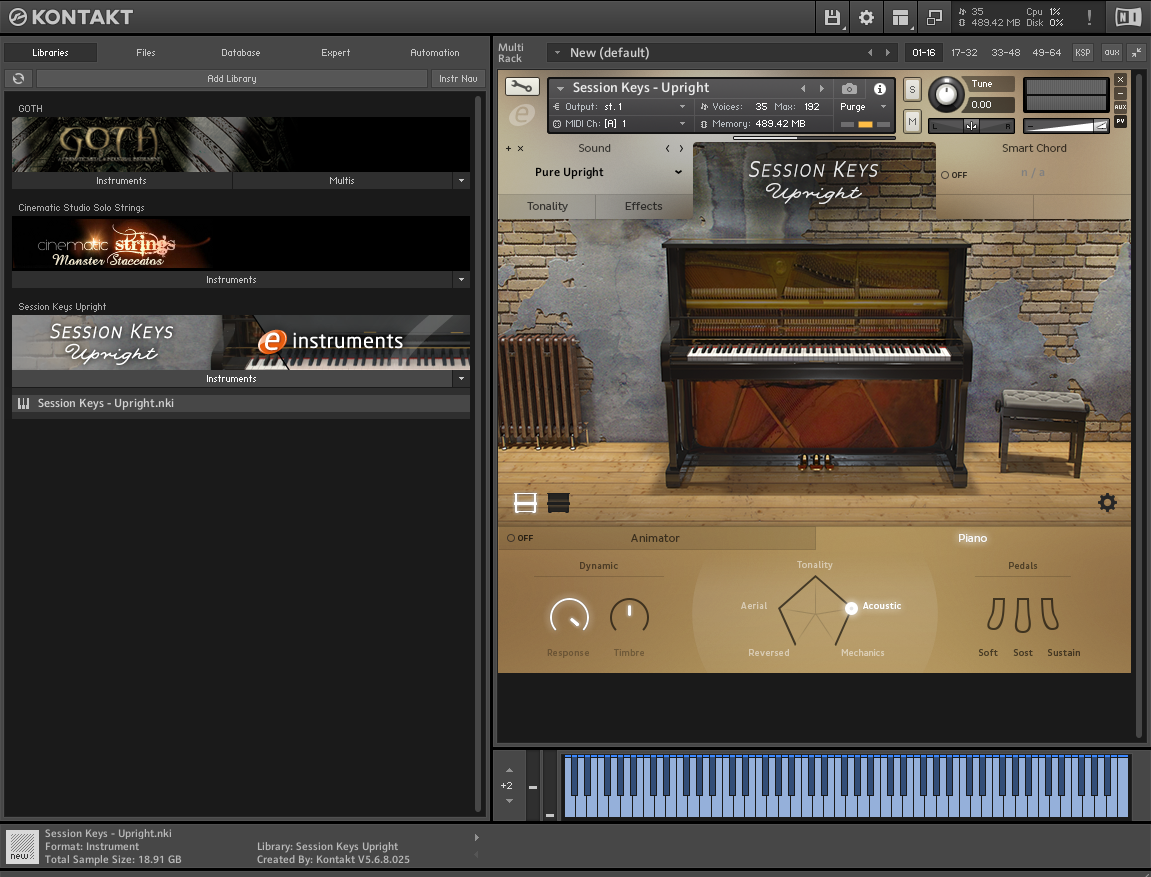Open the Animator panel
Viewport: 1151px width, 877px height.
[x=655, y=538]
